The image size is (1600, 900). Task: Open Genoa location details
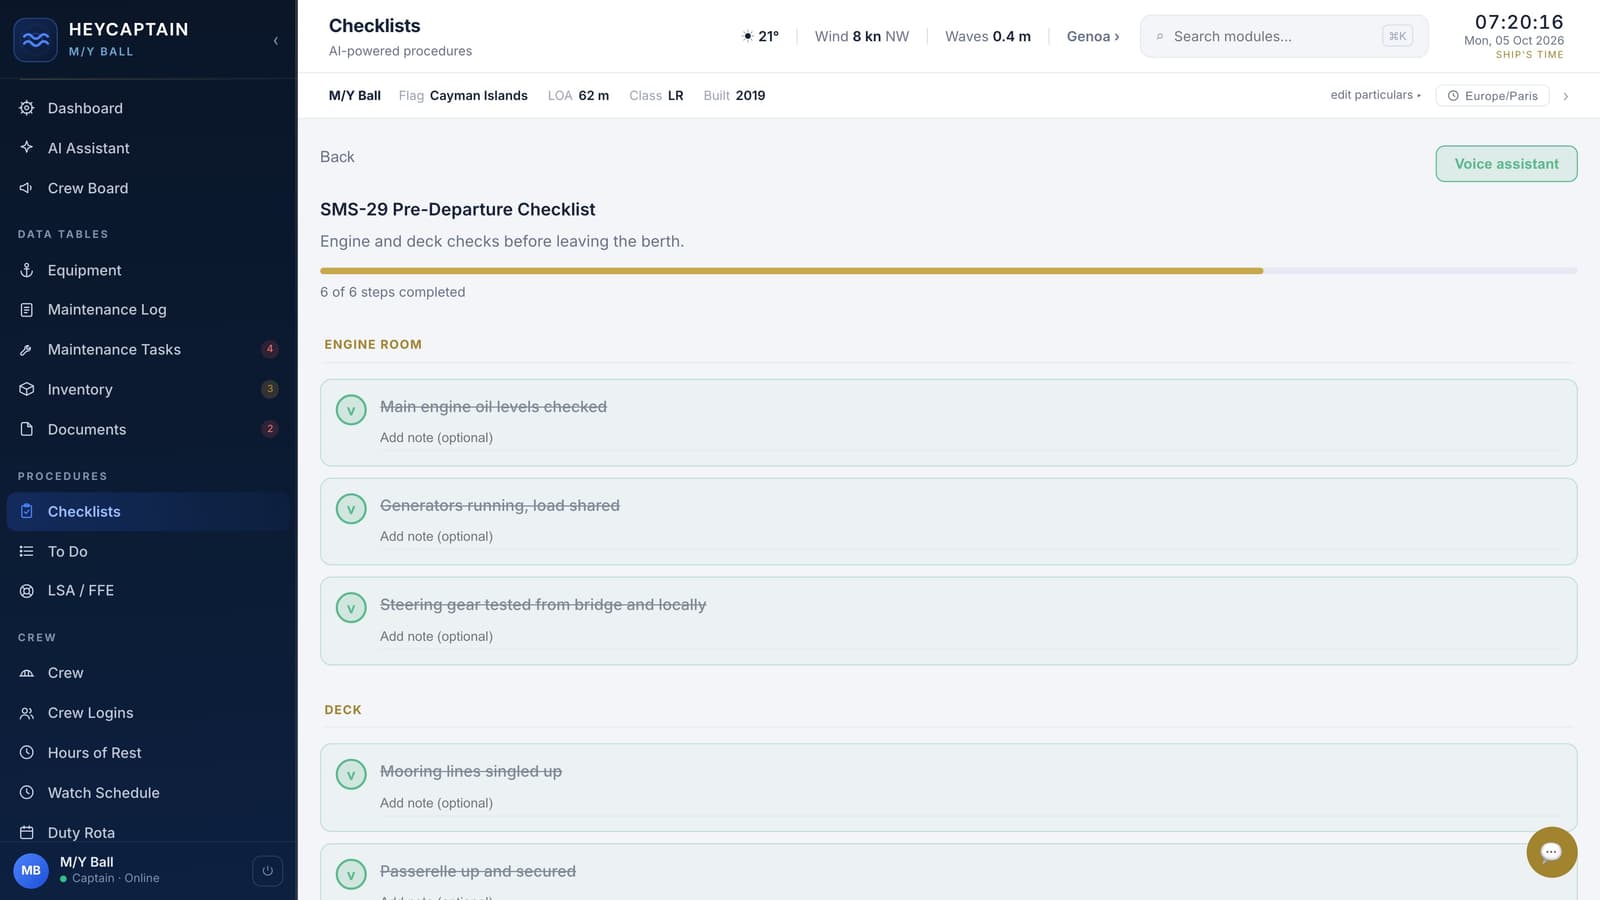[x=1093, y=36]
